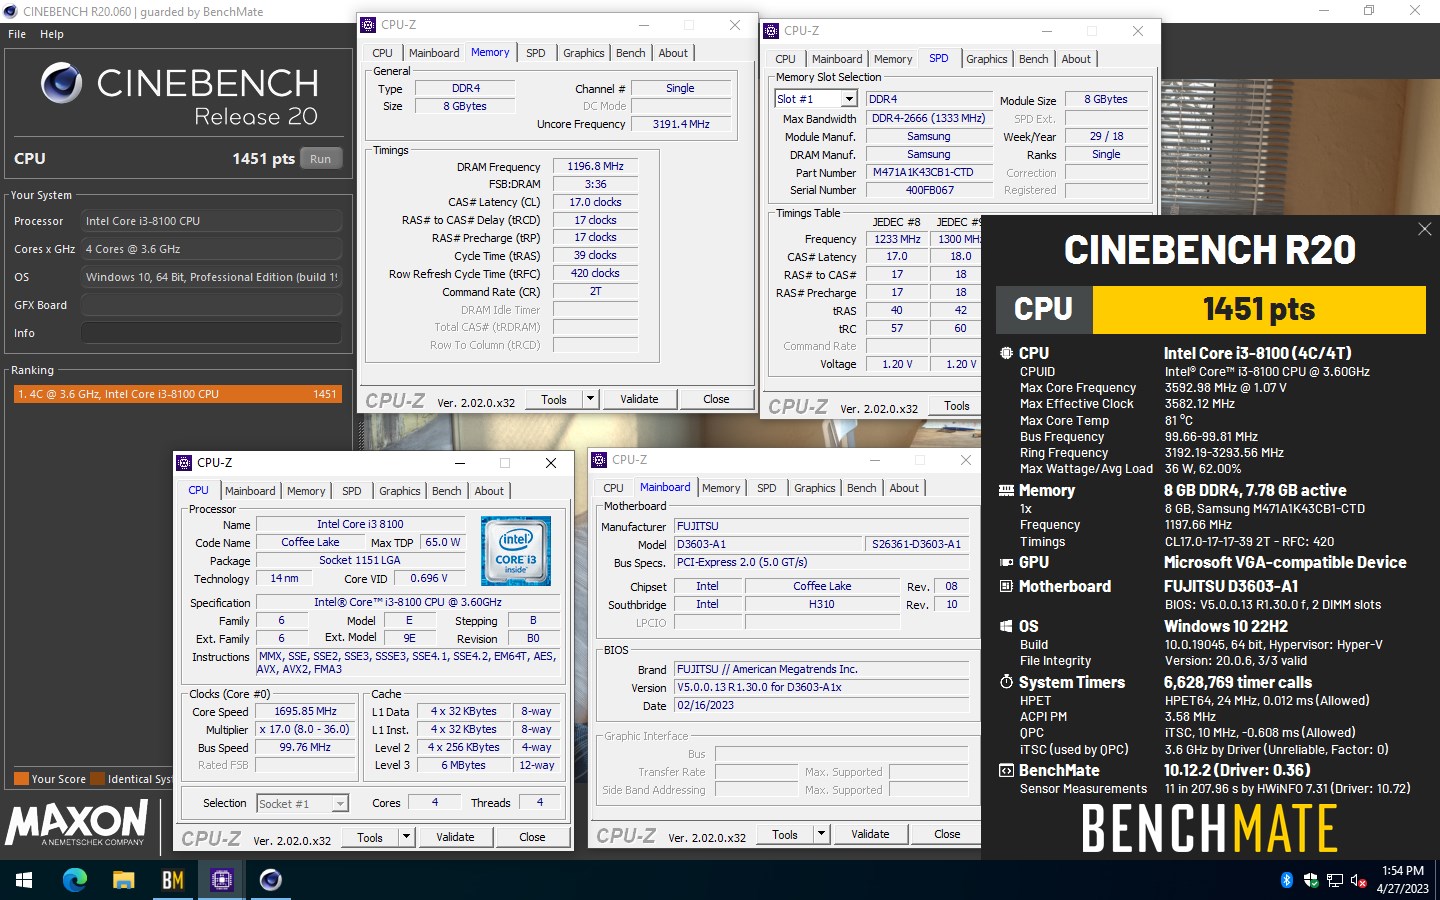Image resolution: width=1440 pixels, height=900 pixels.
Task: Switch to Memory tab in Mainboard window
Action: [x=721, y=488]
